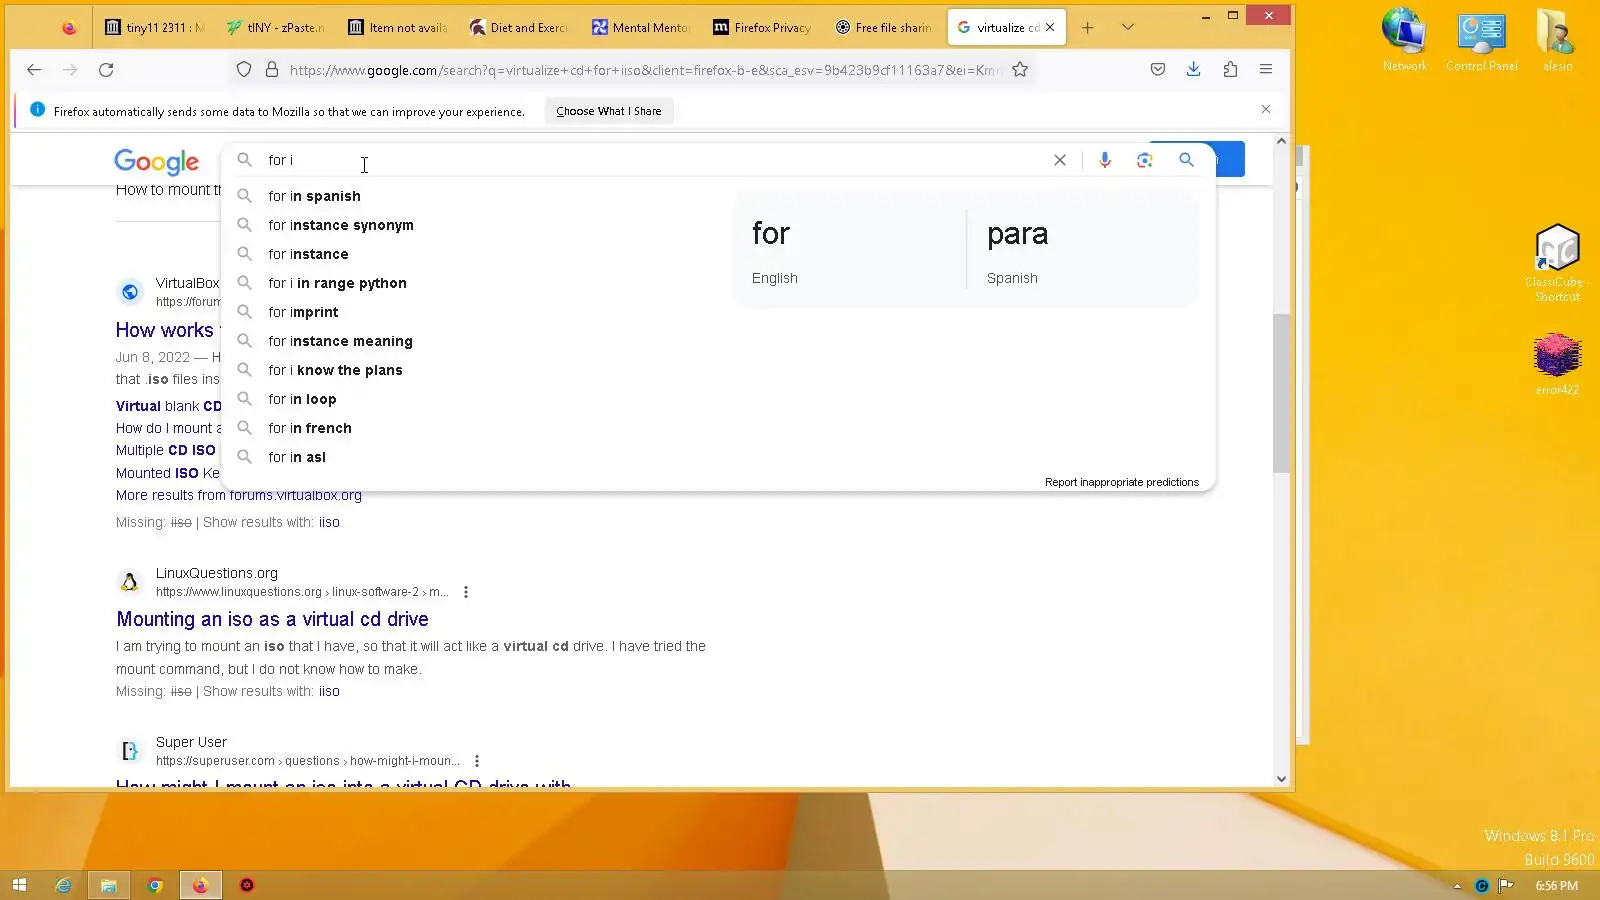The height and width of the screenshot is (900, 1600).
Task: Switch to the Diet and Exercise tab
Action: pyautogui.click(x=518, y=28)
